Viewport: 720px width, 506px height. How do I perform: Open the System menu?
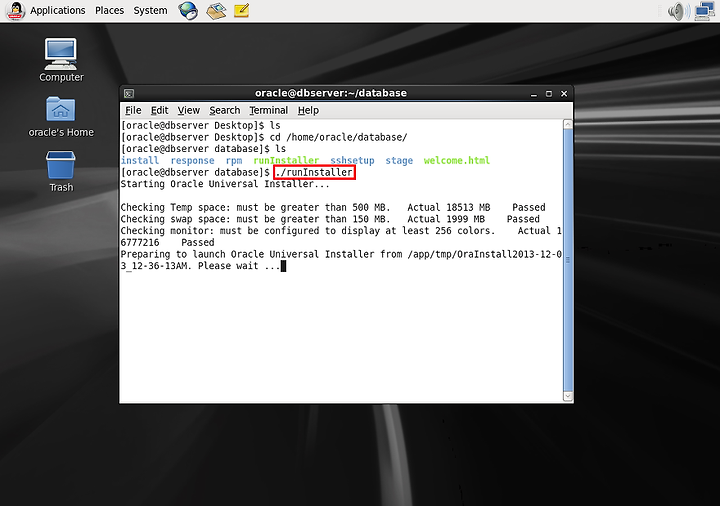coord(150,10)
